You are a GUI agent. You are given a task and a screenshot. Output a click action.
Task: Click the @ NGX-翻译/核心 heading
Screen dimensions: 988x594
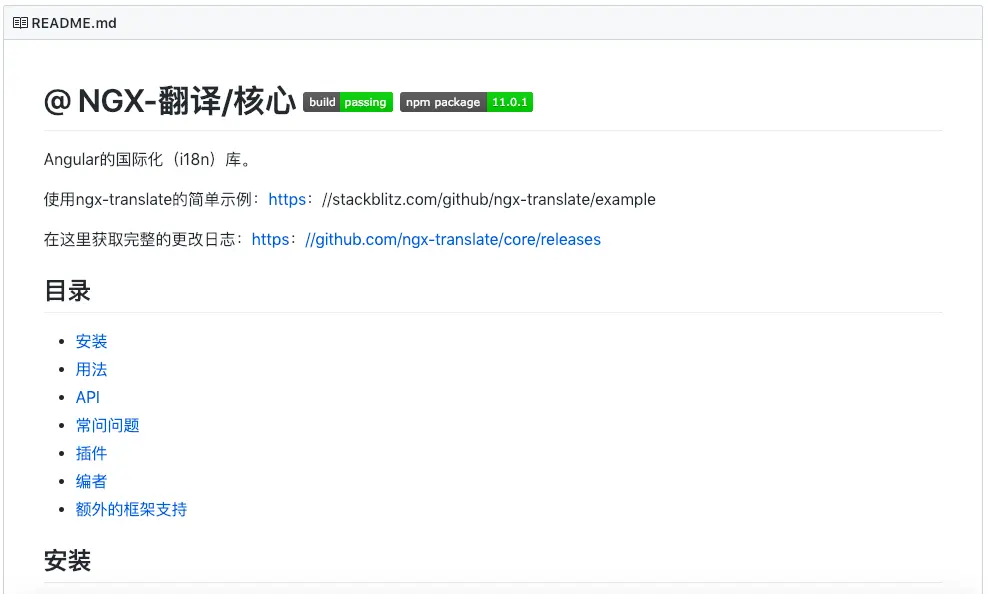click(x=170, y=101)
